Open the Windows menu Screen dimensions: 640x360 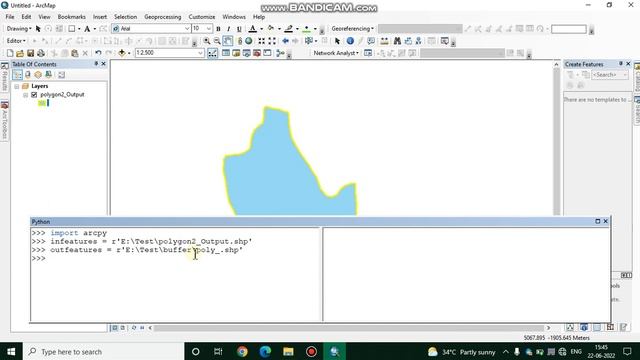[x=234, y=17]
